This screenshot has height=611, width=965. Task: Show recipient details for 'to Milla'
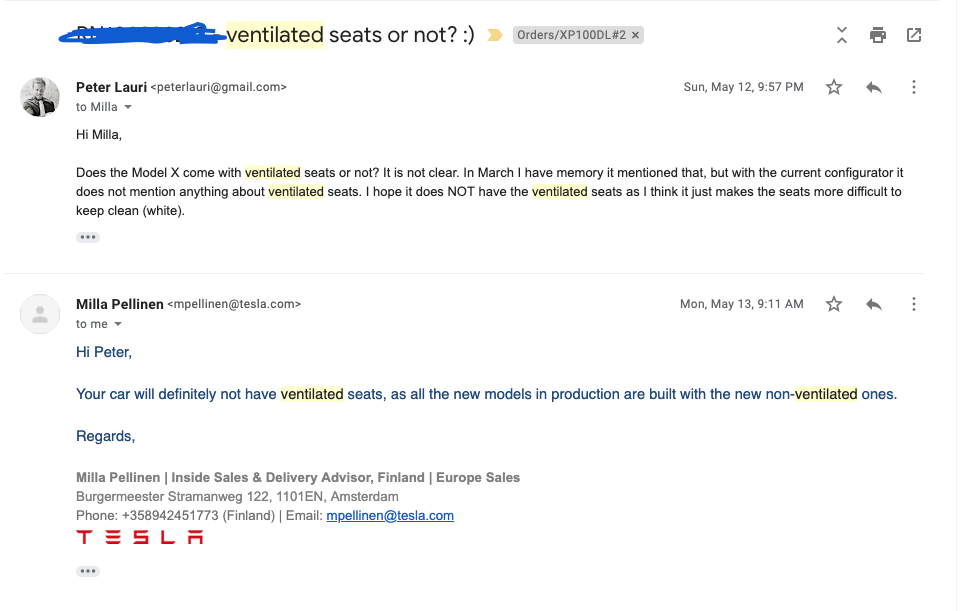(128, 107)
